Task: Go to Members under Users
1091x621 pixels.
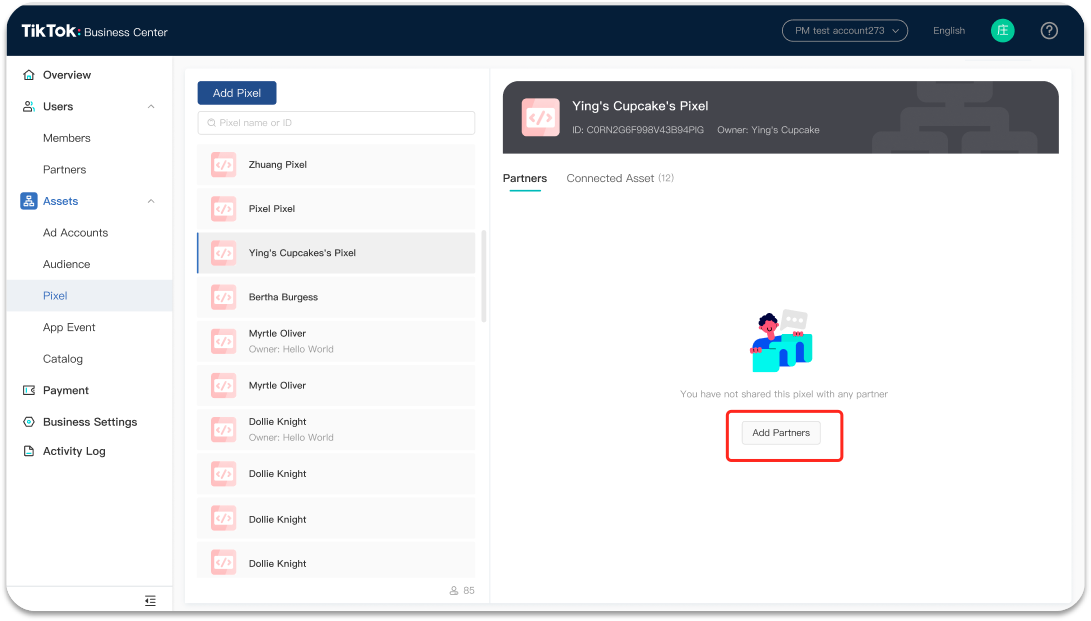Action: 67,138
